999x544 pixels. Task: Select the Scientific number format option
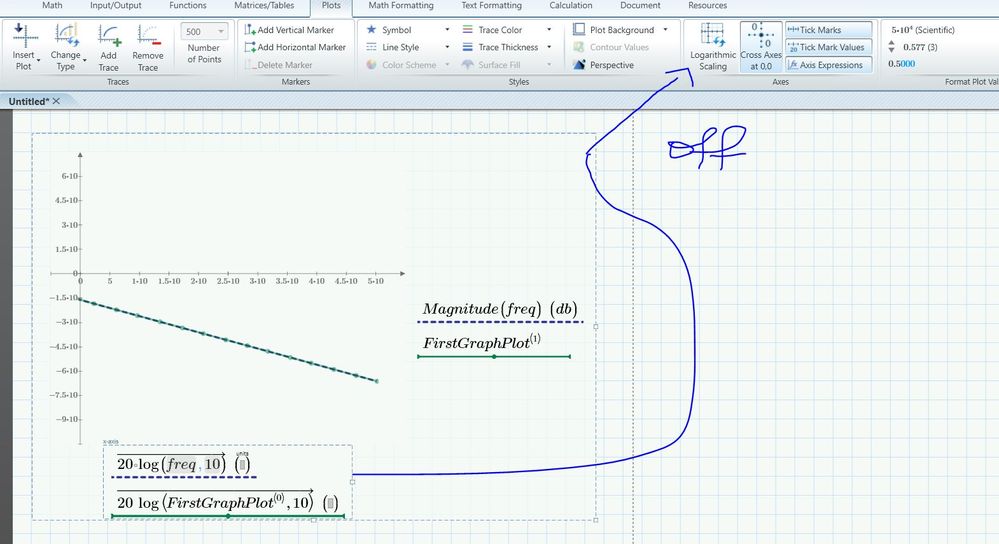[x=923, y=30]
